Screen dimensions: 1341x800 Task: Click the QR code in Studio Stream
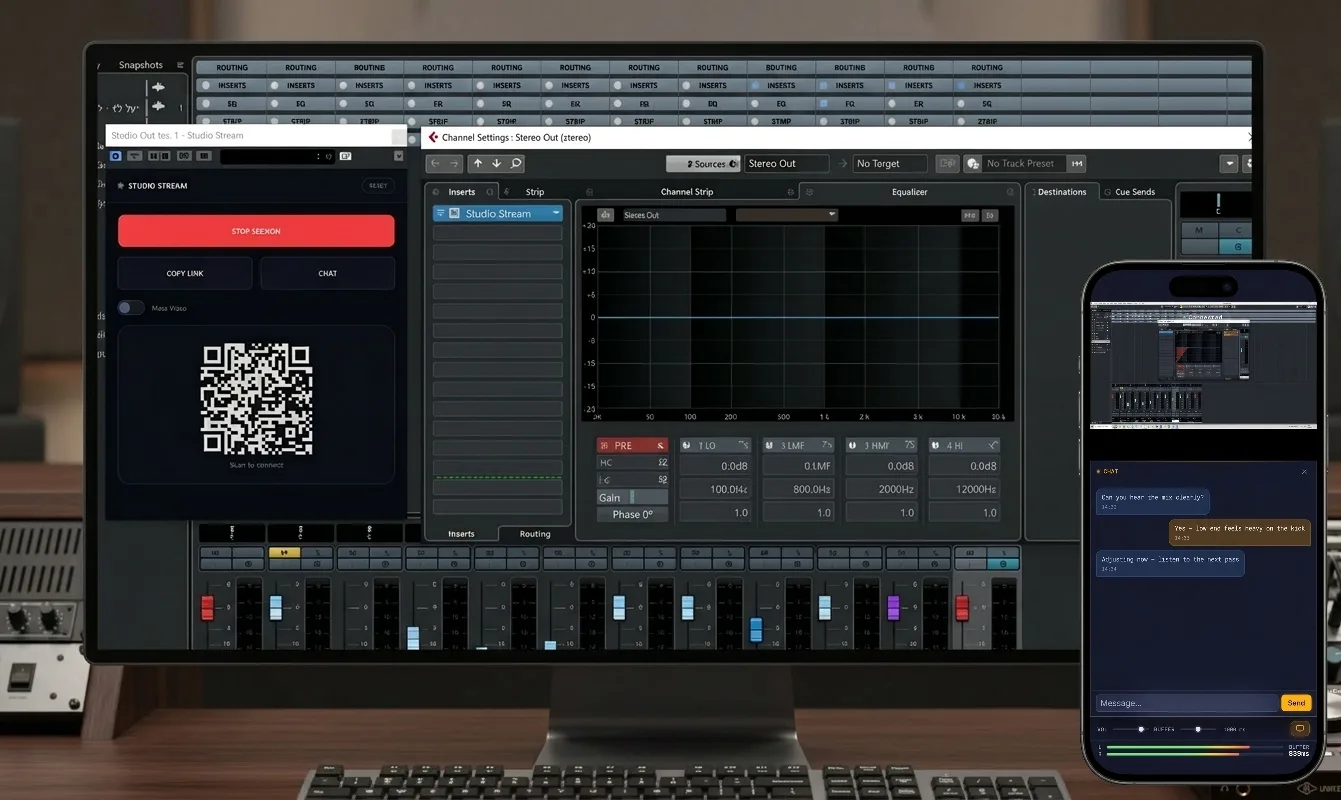257,398
